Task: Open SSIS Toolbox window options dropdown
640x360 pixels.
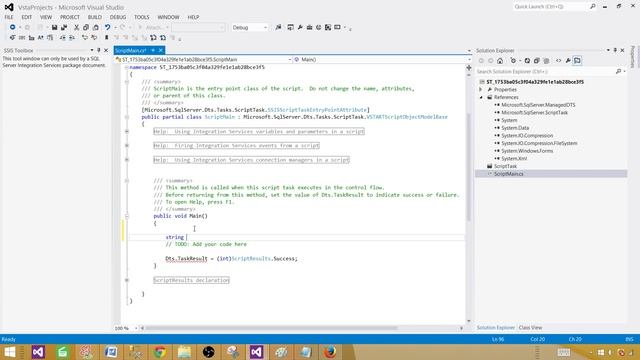Action: 91,50
